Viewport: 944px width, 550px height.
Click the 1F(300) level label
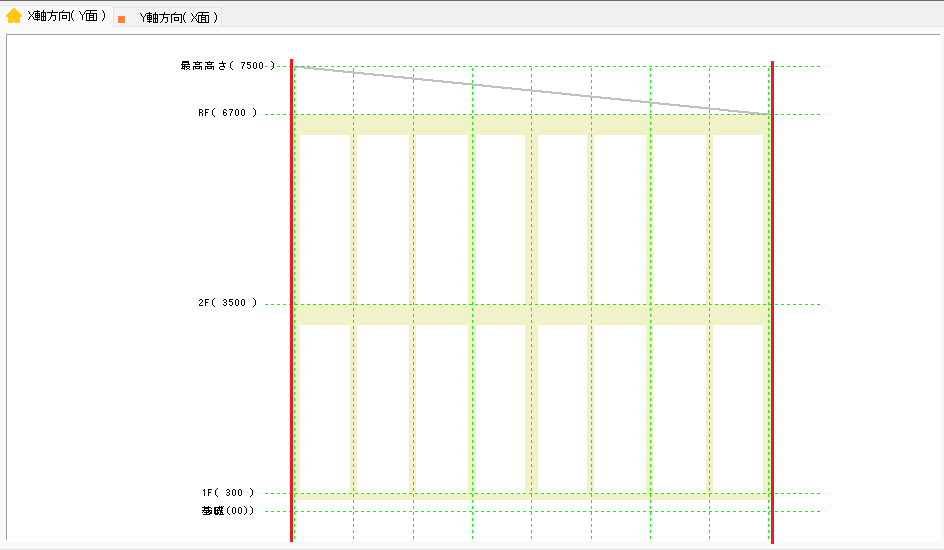click(x=227, y=492)
